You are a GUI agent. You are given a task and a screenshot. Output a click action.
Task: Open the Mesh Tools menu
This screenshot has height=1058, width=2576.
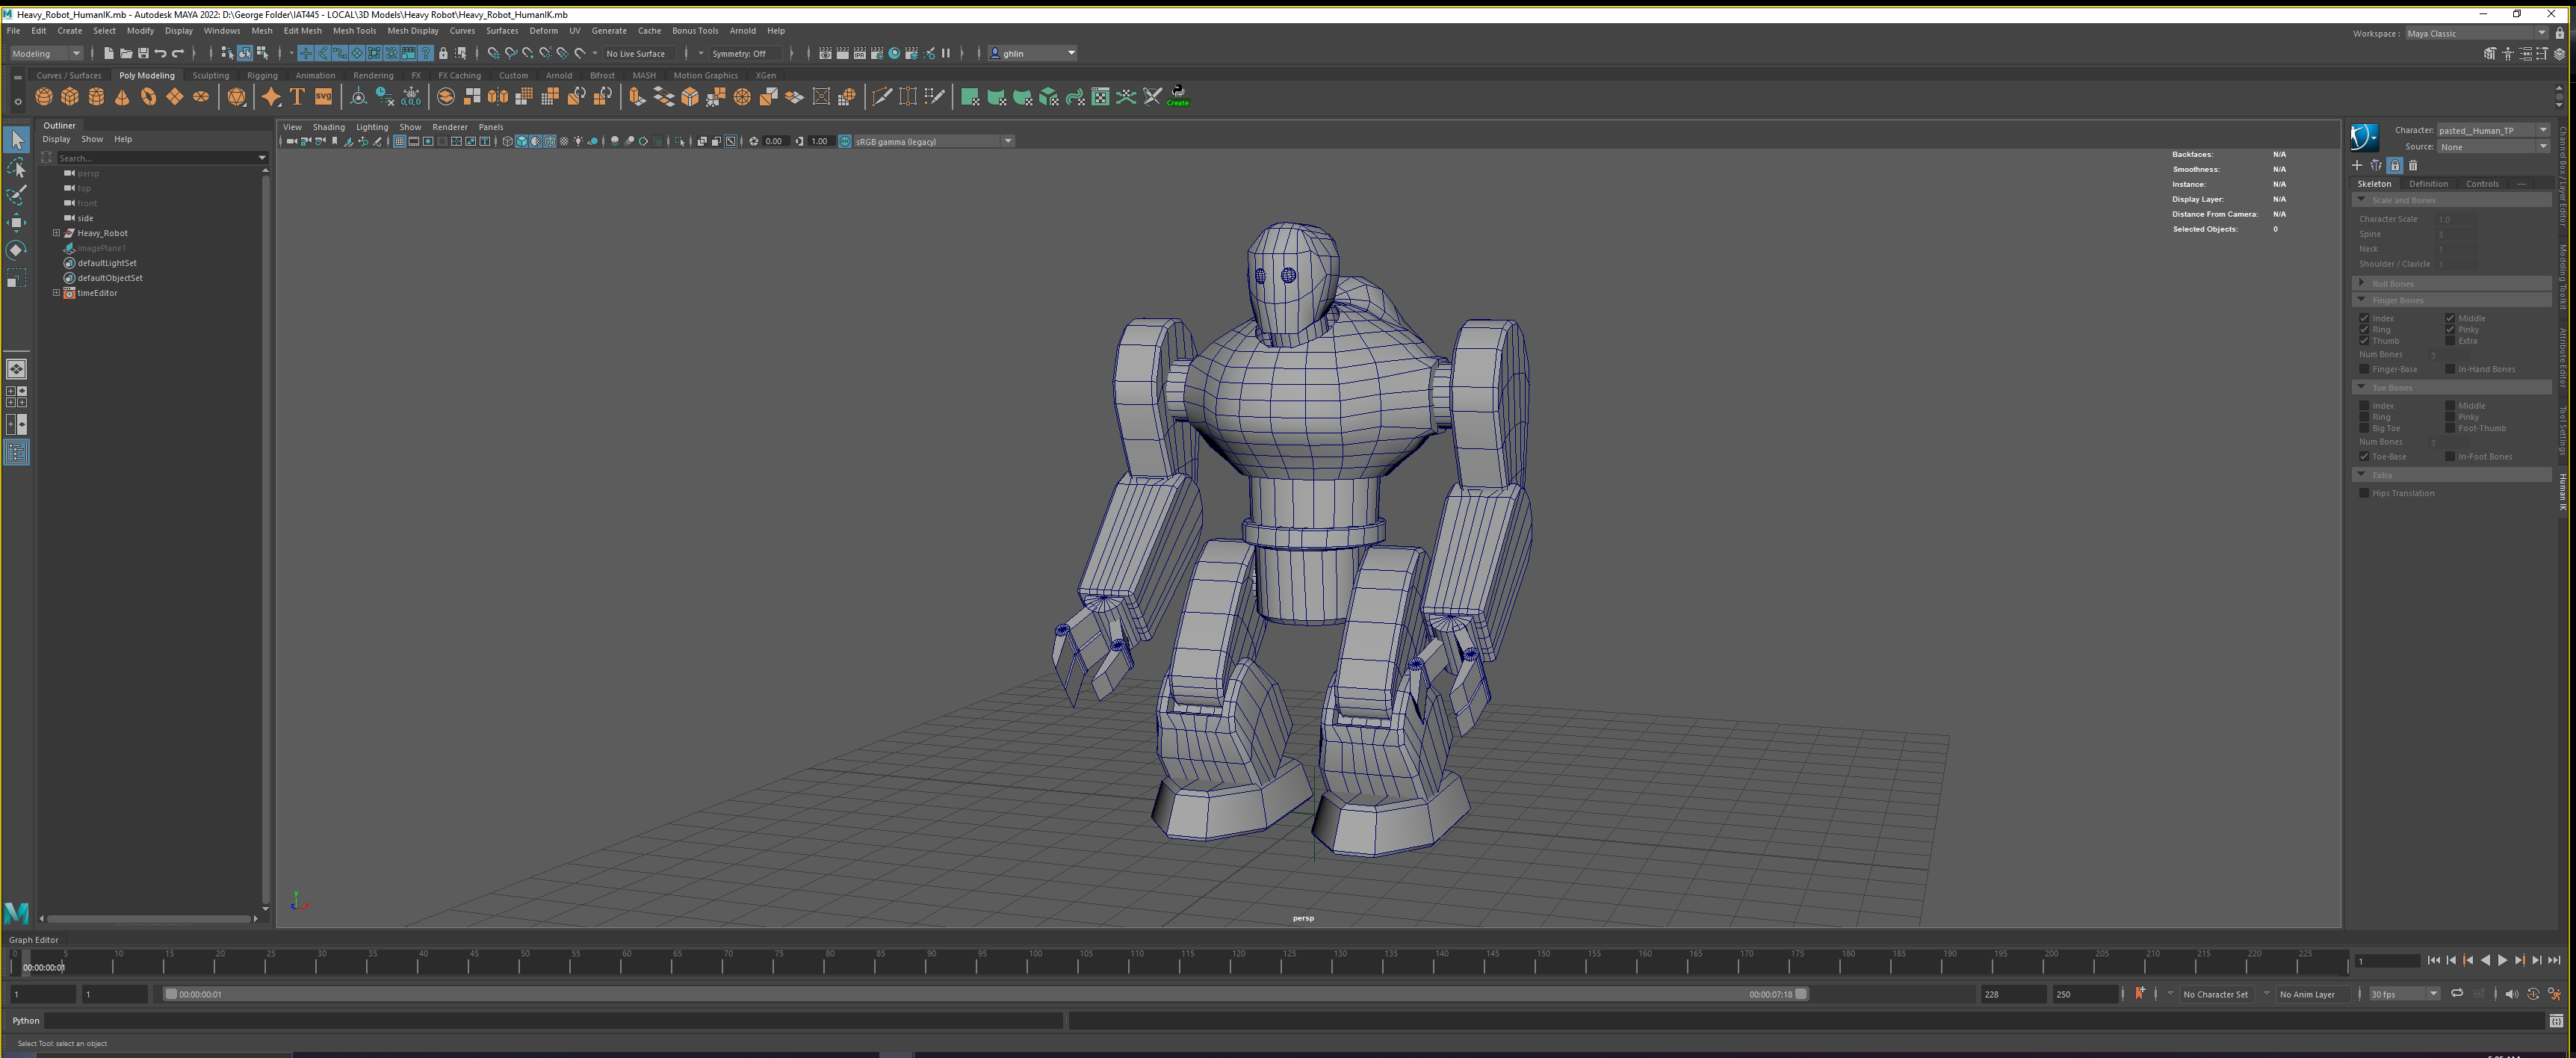pos(354,31)
